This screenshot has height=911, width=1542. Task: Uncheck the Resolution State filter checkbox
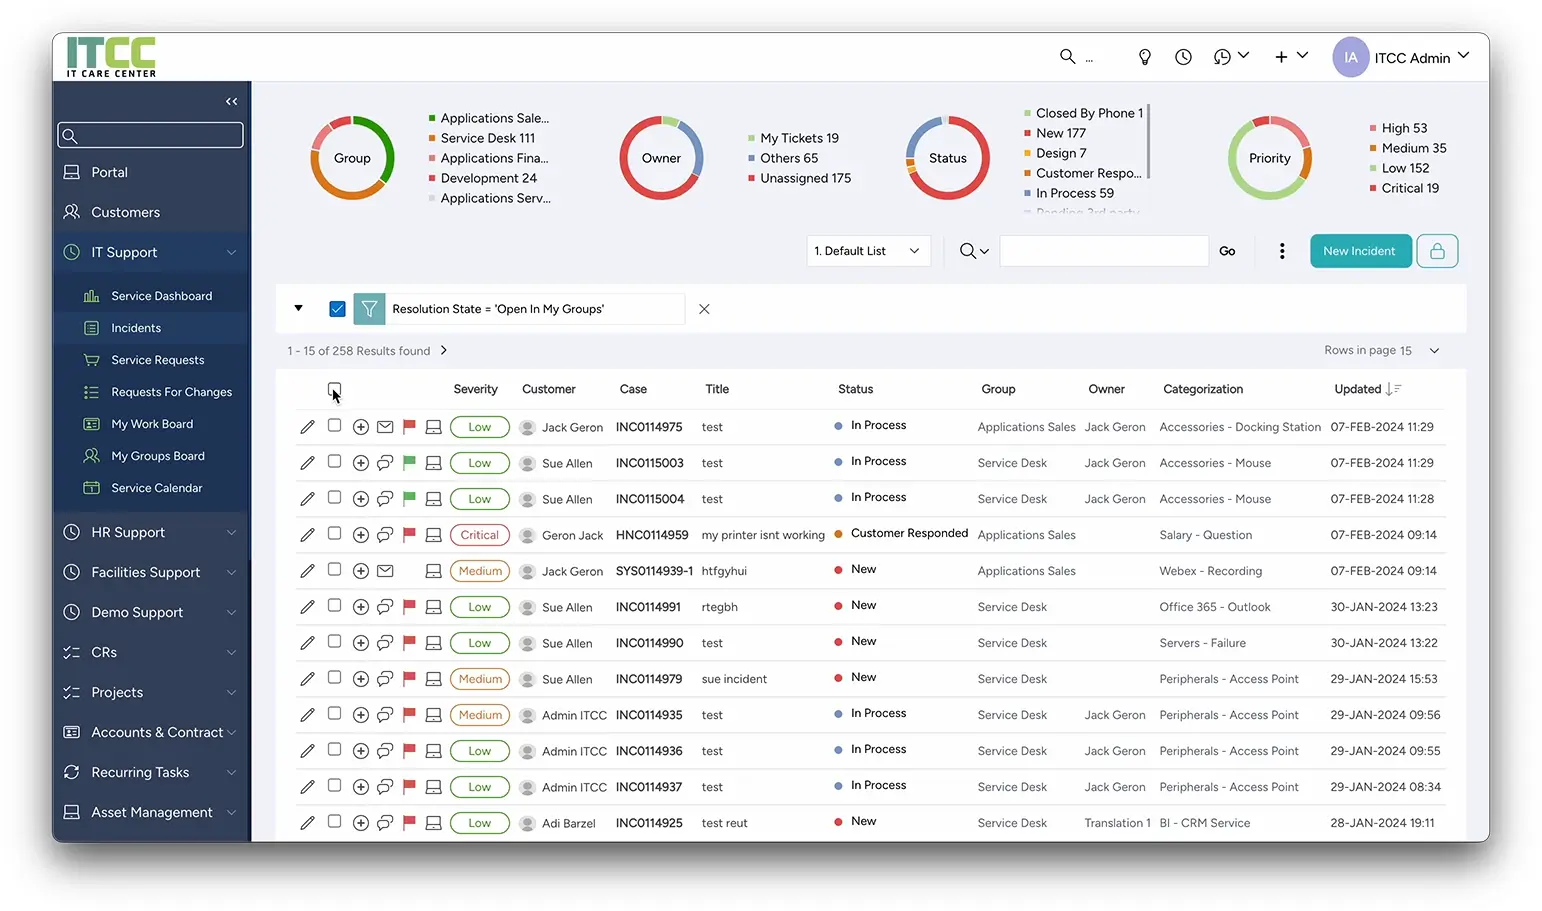tap(337, 309)
